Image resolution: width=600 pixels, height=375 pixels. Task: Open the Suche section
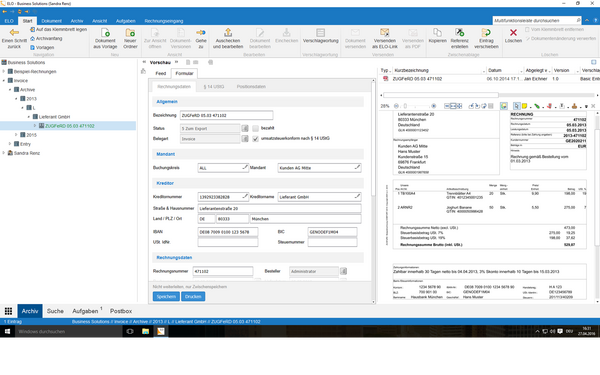[55, 311]
